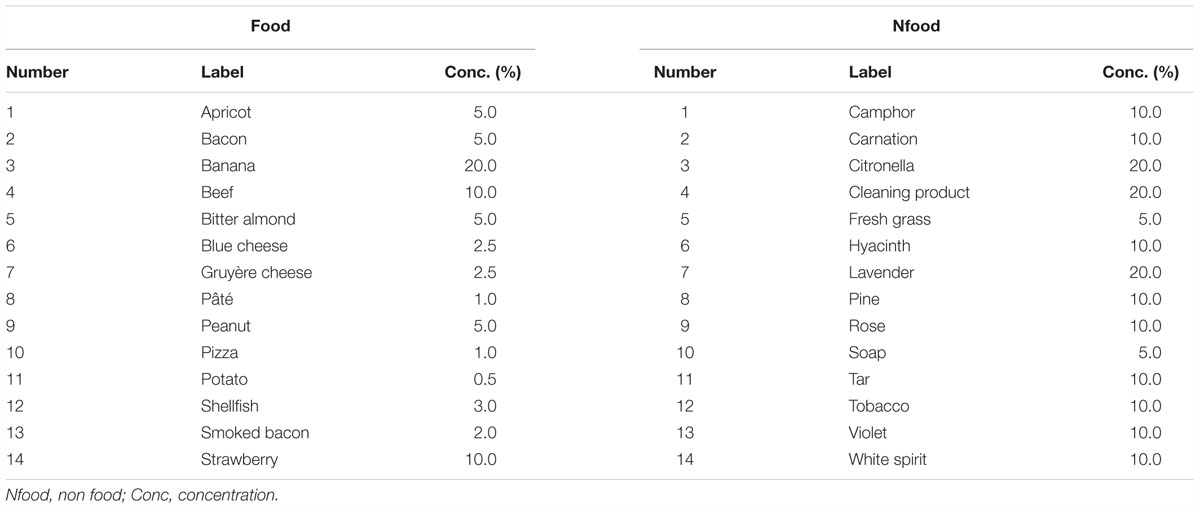Click the Shellfish concentration value 3.0
Viewport: 1200px width, 509px height.
pyautogui.click(x=484, y=406)
